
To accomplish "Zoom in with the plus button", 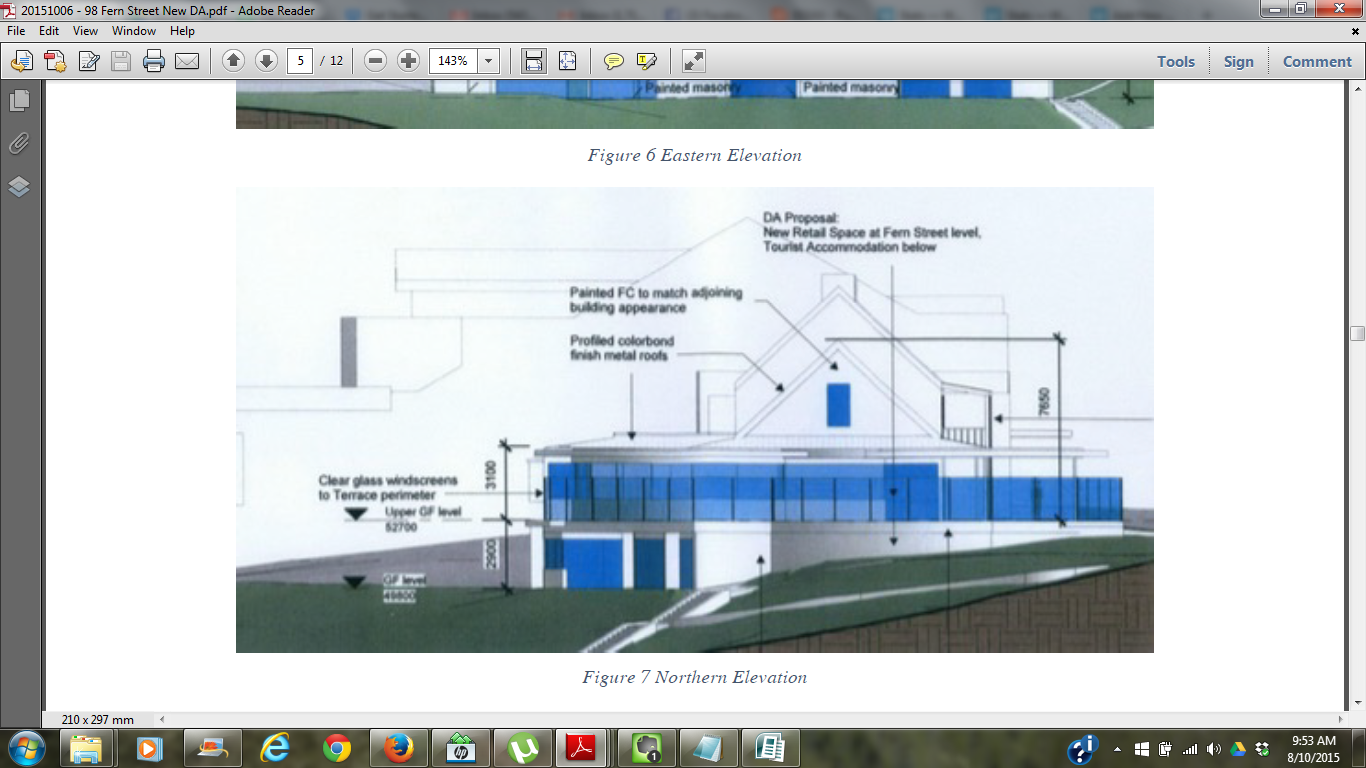I will pyautogui.click(x=408, y=61).
